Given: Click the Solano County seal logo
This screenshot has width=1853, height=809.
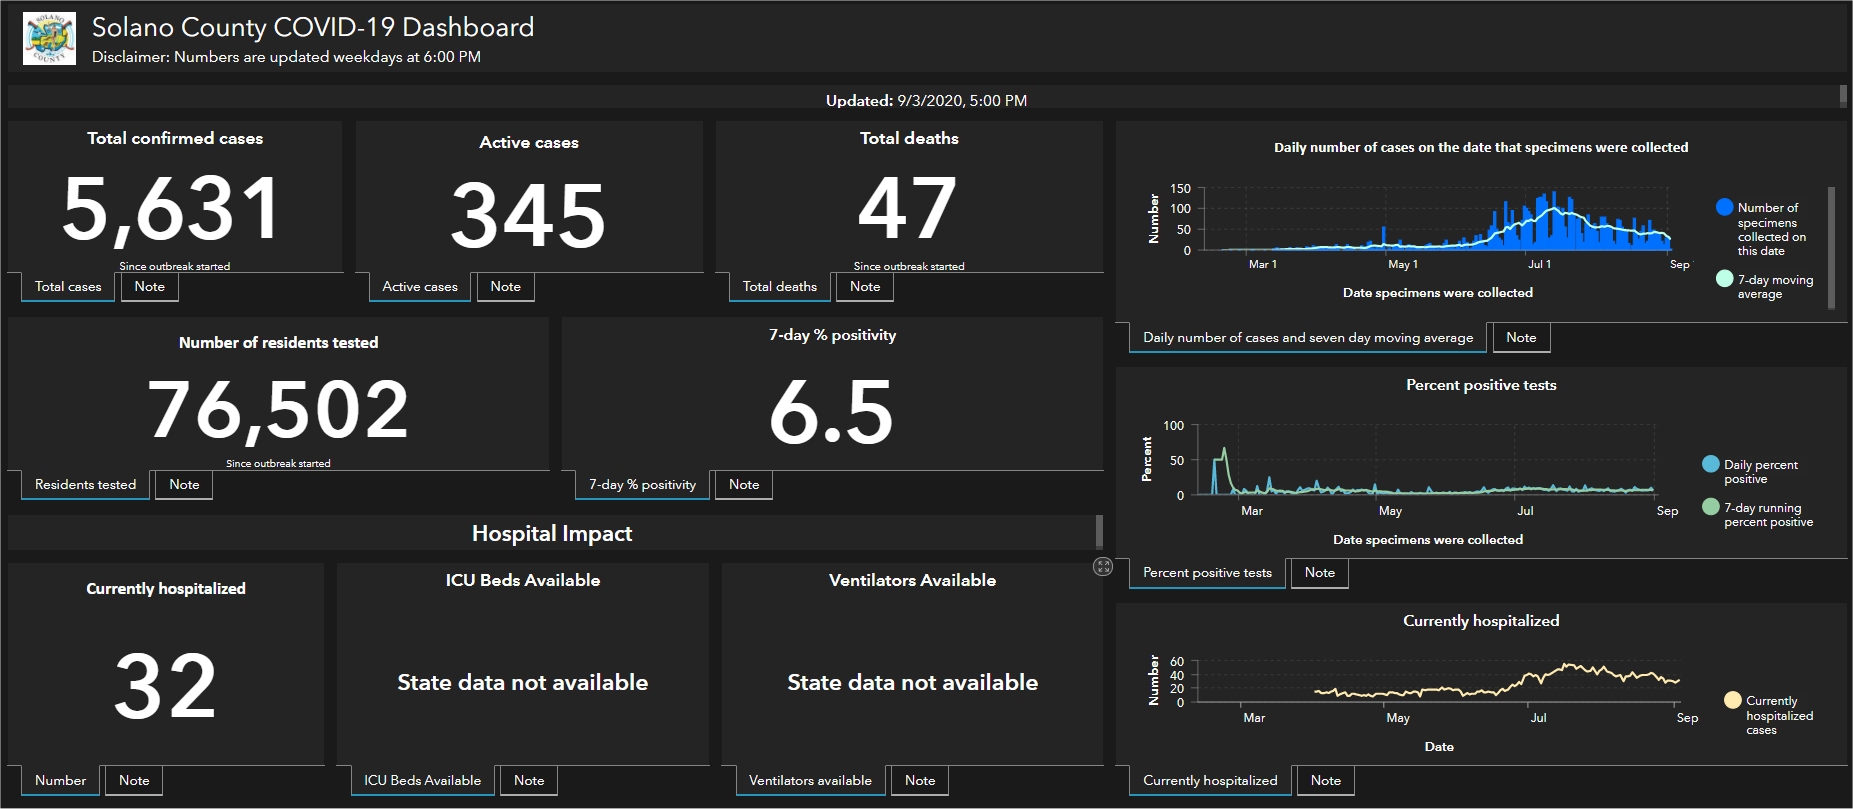Looking at the screenshot, I should [49, 39].
